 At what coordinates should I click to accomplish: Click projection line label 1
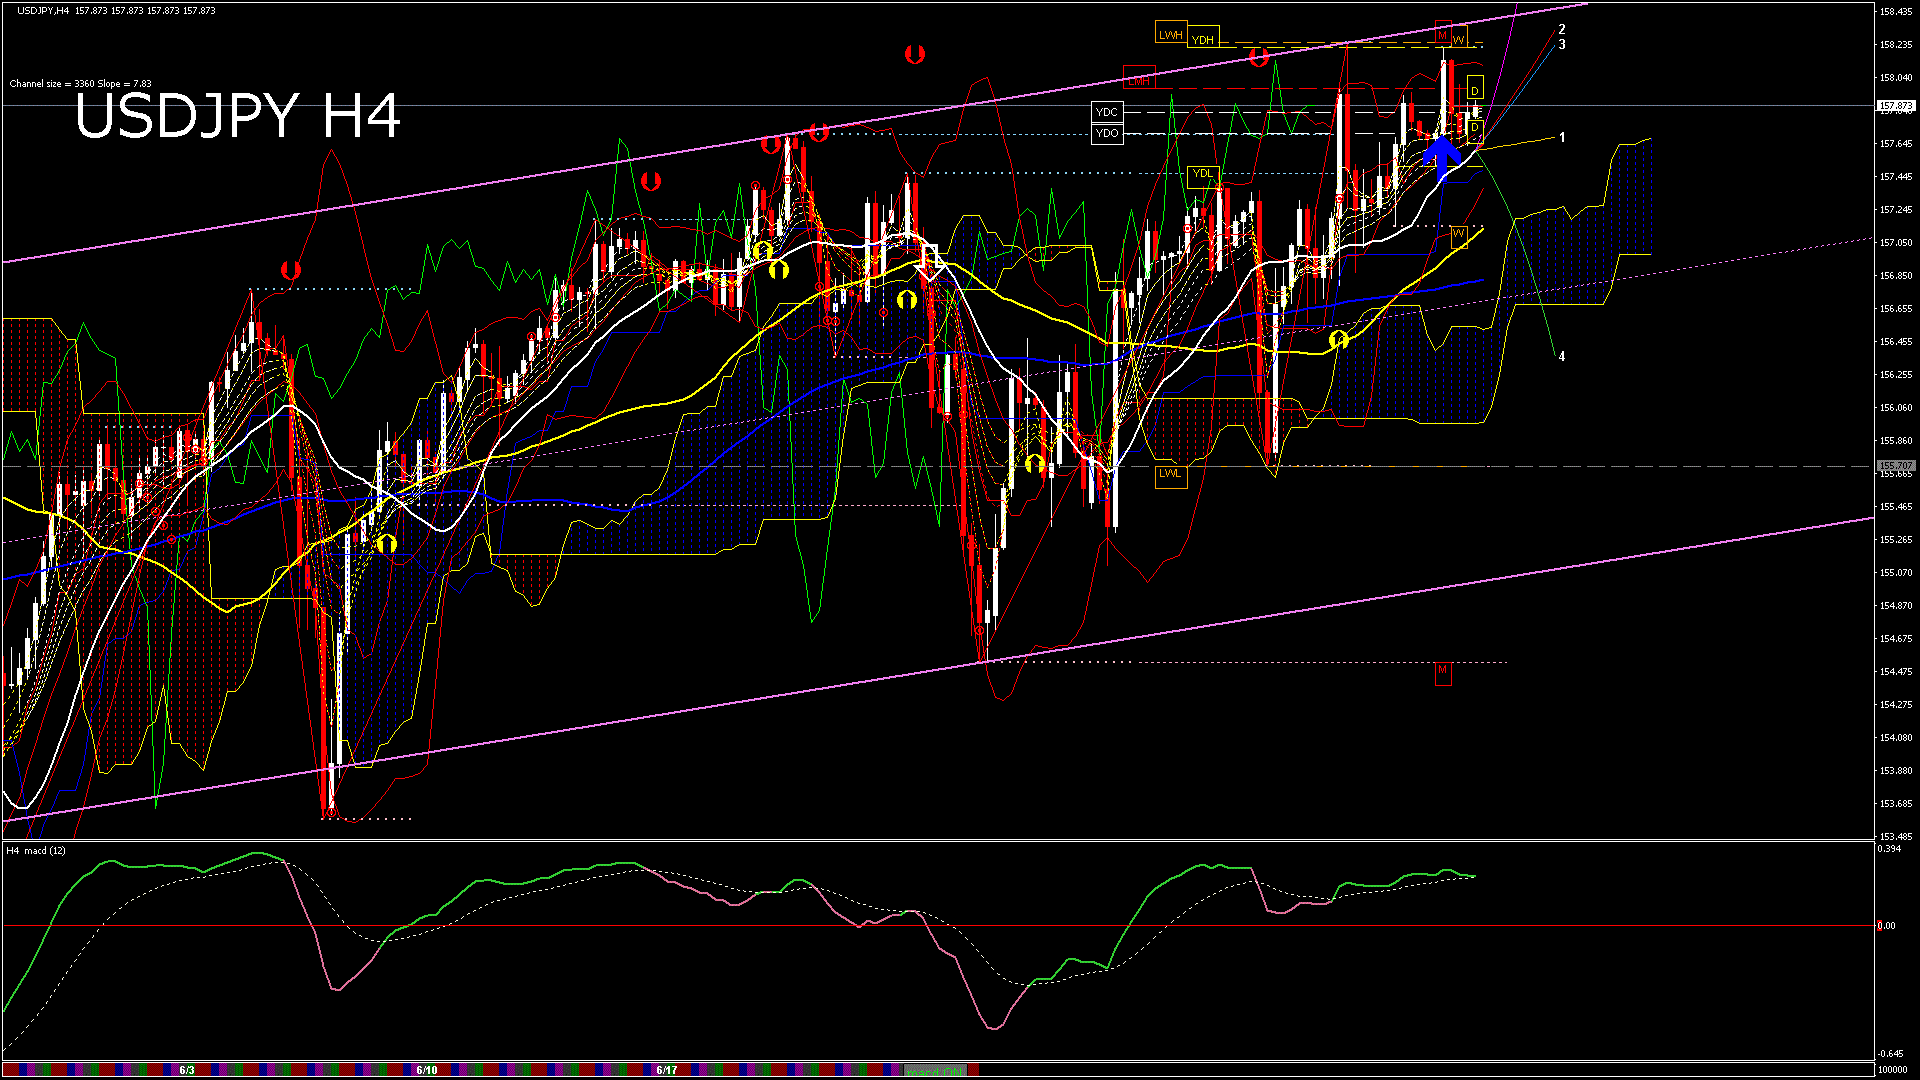coord(1562,138)
